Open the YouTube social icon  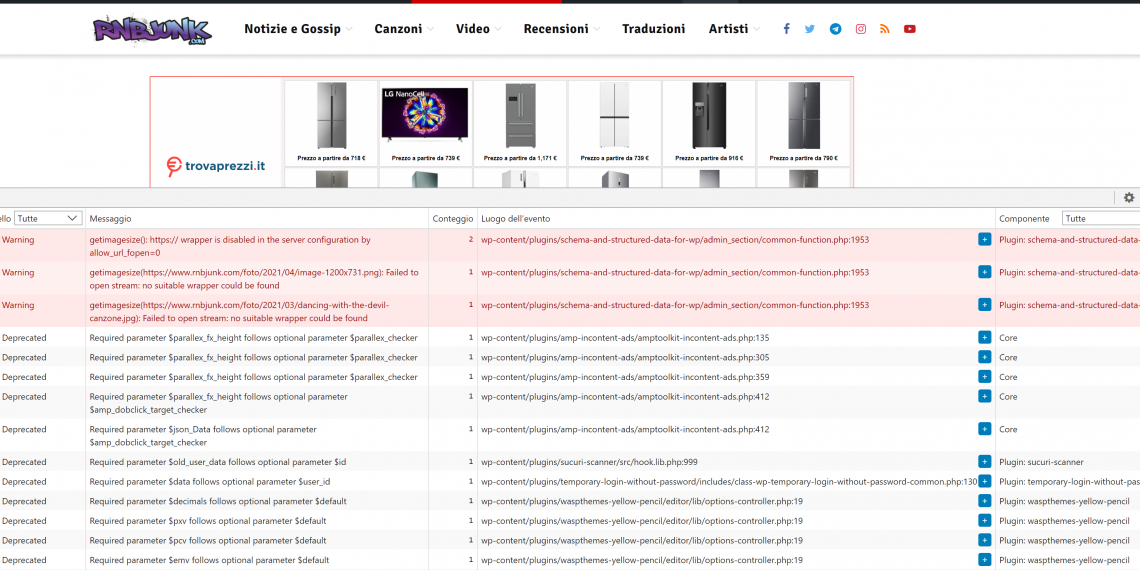(x=910, y=29)
